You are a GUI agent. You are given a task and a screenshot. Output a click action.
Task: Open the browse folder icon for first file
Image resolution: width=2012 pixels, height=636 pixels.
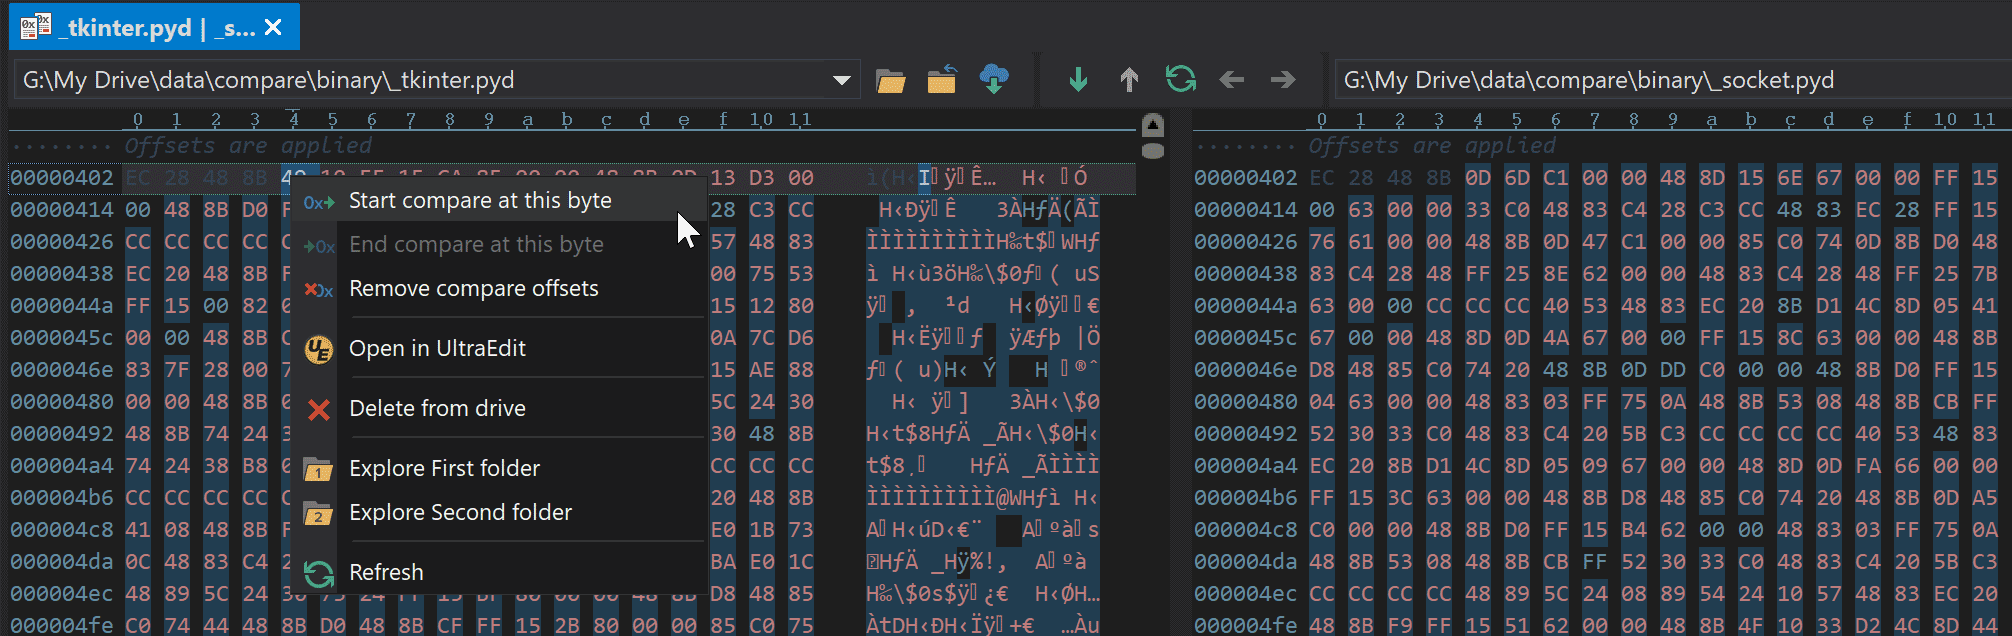point(890,80)
